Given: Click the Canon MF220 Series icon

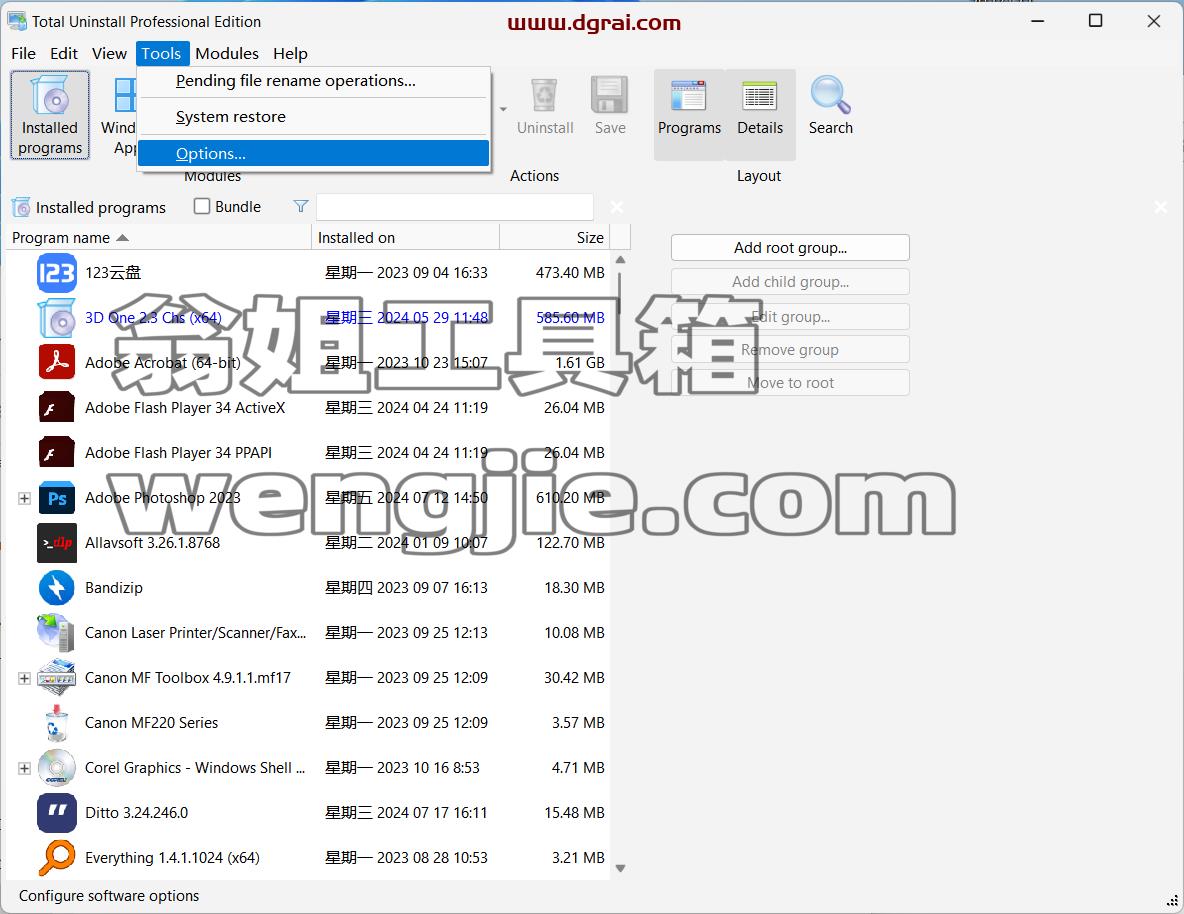Looking at the screenshot, I should tap(57, 723).
